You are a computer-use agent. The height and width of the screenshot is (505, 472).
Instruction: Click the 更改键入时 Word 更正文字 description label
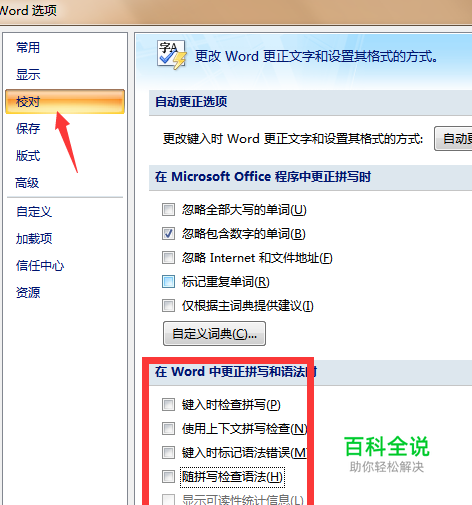pyautogui.click(x=293, y=138)
